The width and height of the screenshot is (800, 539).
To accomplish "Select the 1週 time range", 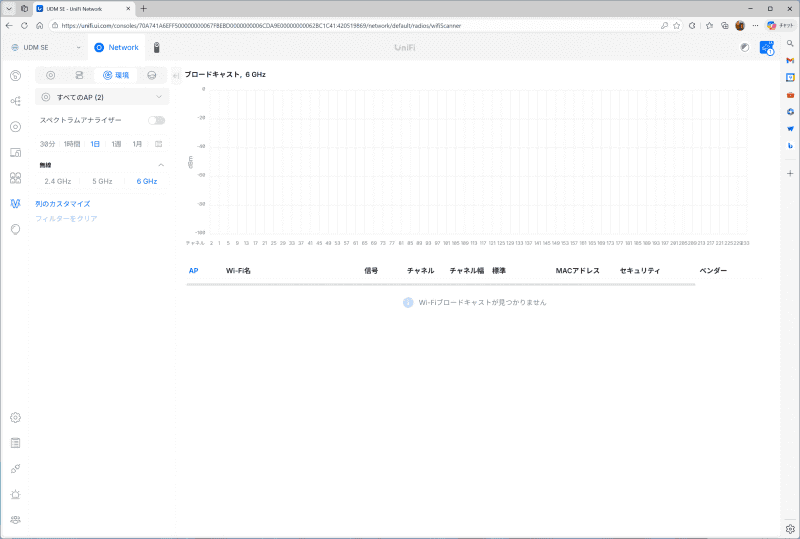I will [x=116, y=144].
